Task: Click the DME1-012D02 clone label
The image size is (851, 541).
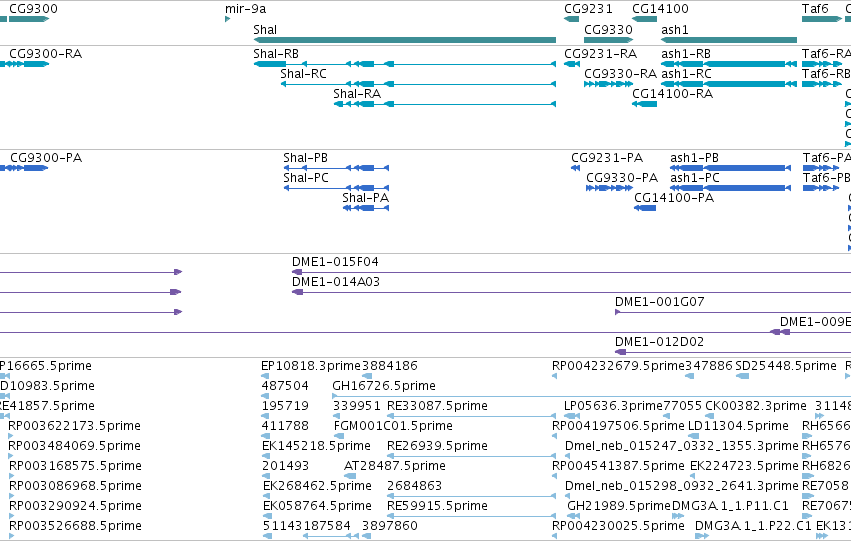Action: (659, 342)
